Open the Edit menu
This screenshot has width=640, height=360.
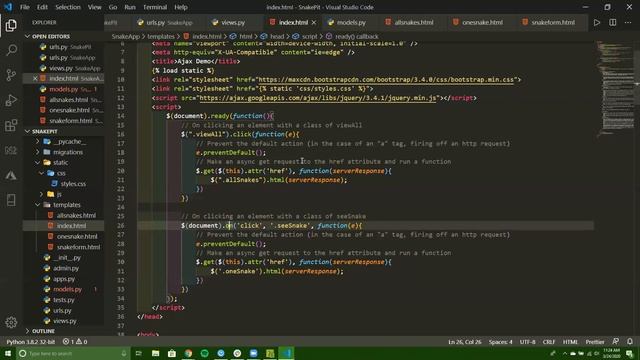(x=42, y=7)
